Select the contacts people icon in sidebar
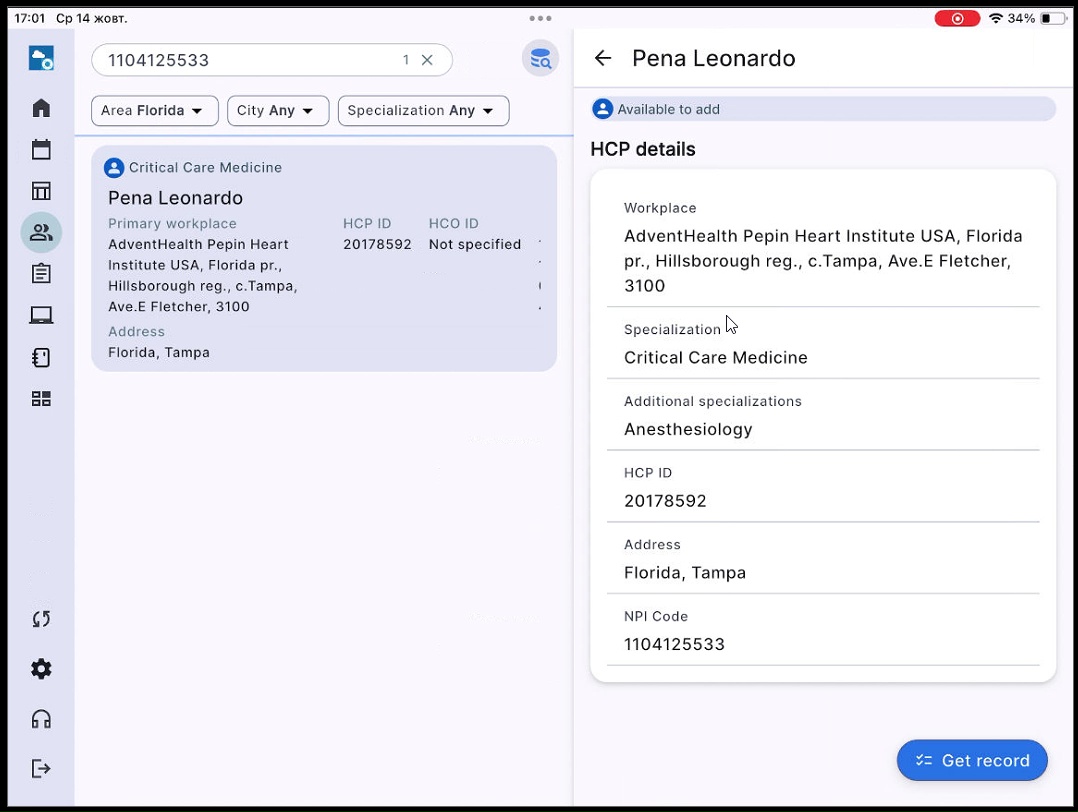 click(41, 232)
